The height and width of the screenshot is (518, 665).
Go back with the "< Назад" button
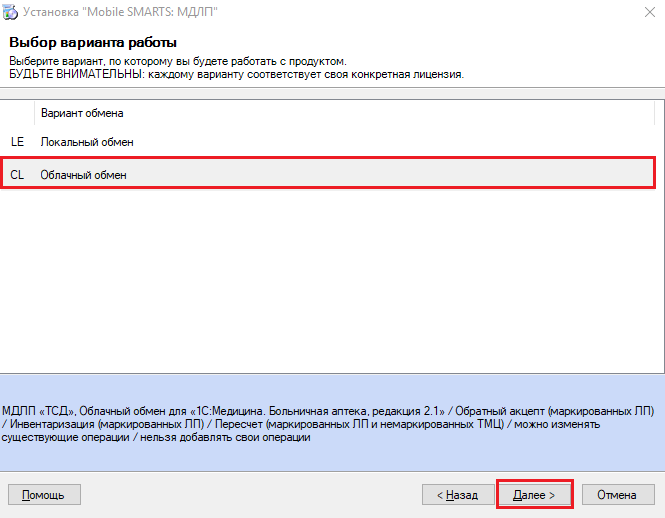[x=458, y=495]
